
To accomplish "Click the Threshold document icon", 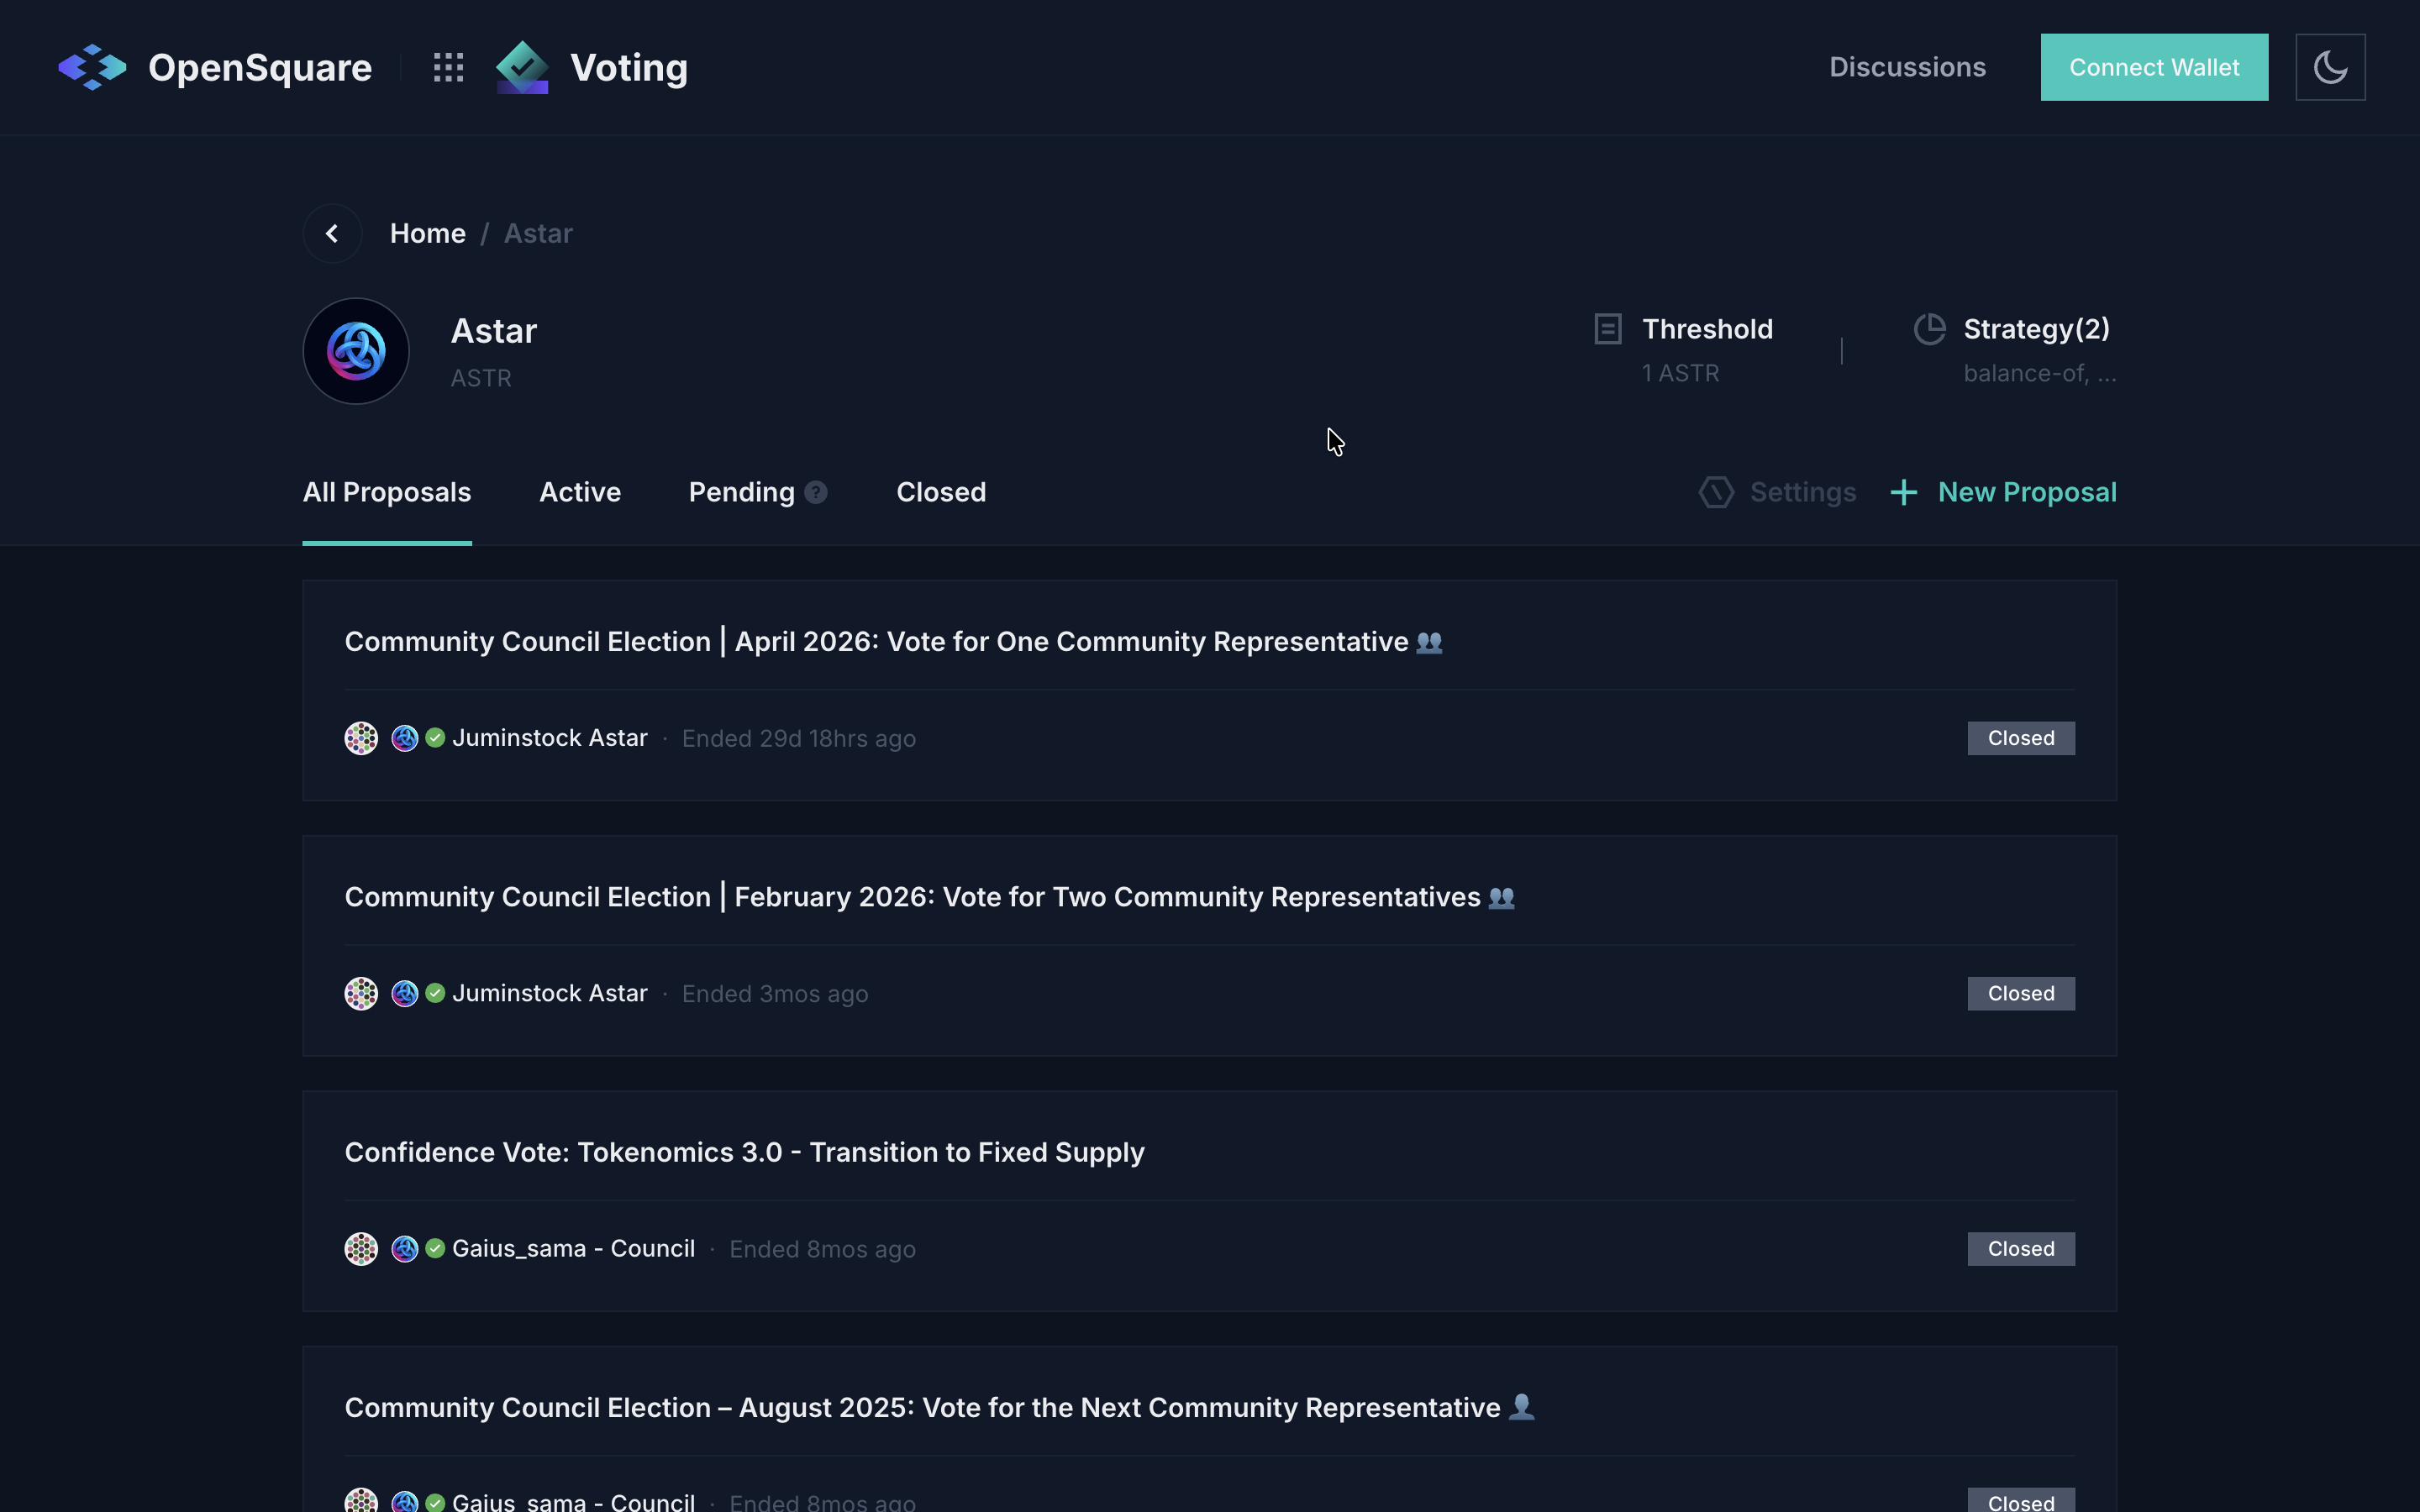I will (1608, 329).
